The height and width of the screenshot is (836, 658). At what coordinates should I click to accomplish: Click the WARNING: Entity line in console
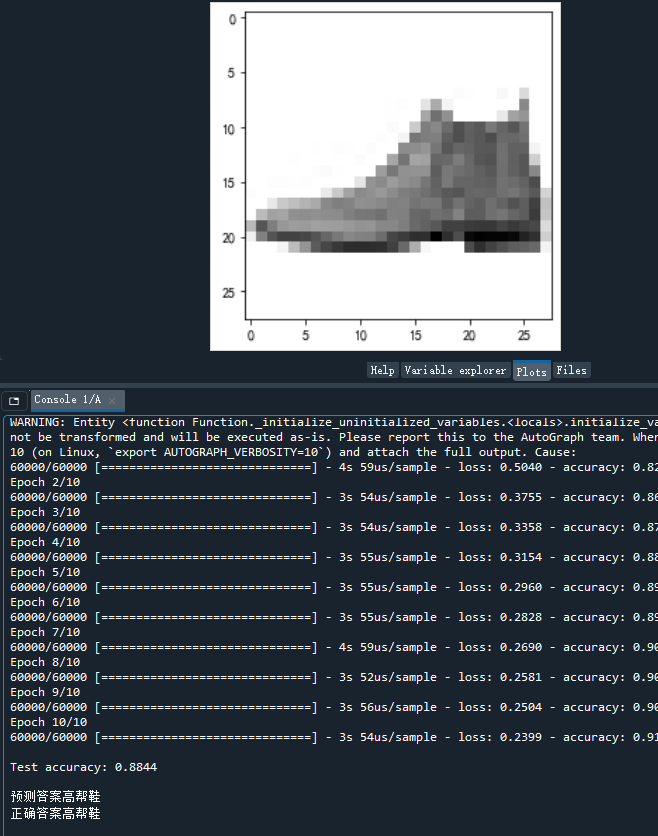pos(333,422)
